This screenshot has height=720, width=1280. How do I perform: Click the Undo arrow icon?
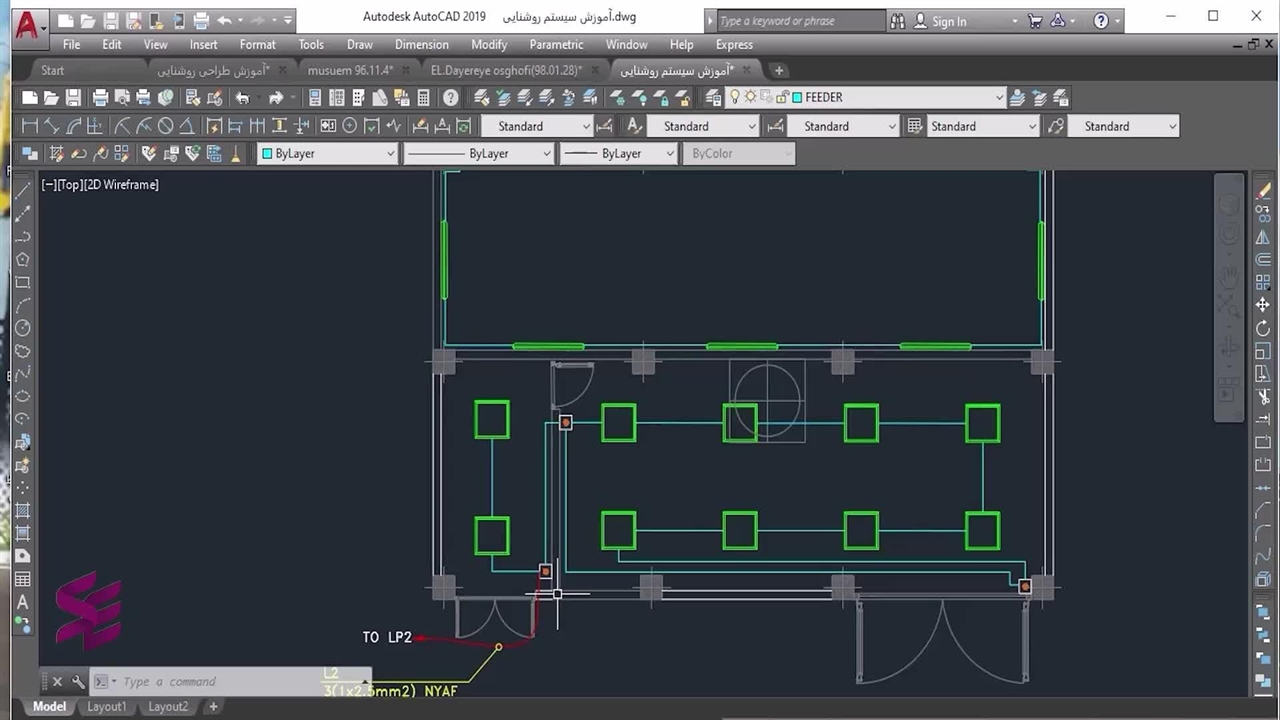[x=242, y=98]
